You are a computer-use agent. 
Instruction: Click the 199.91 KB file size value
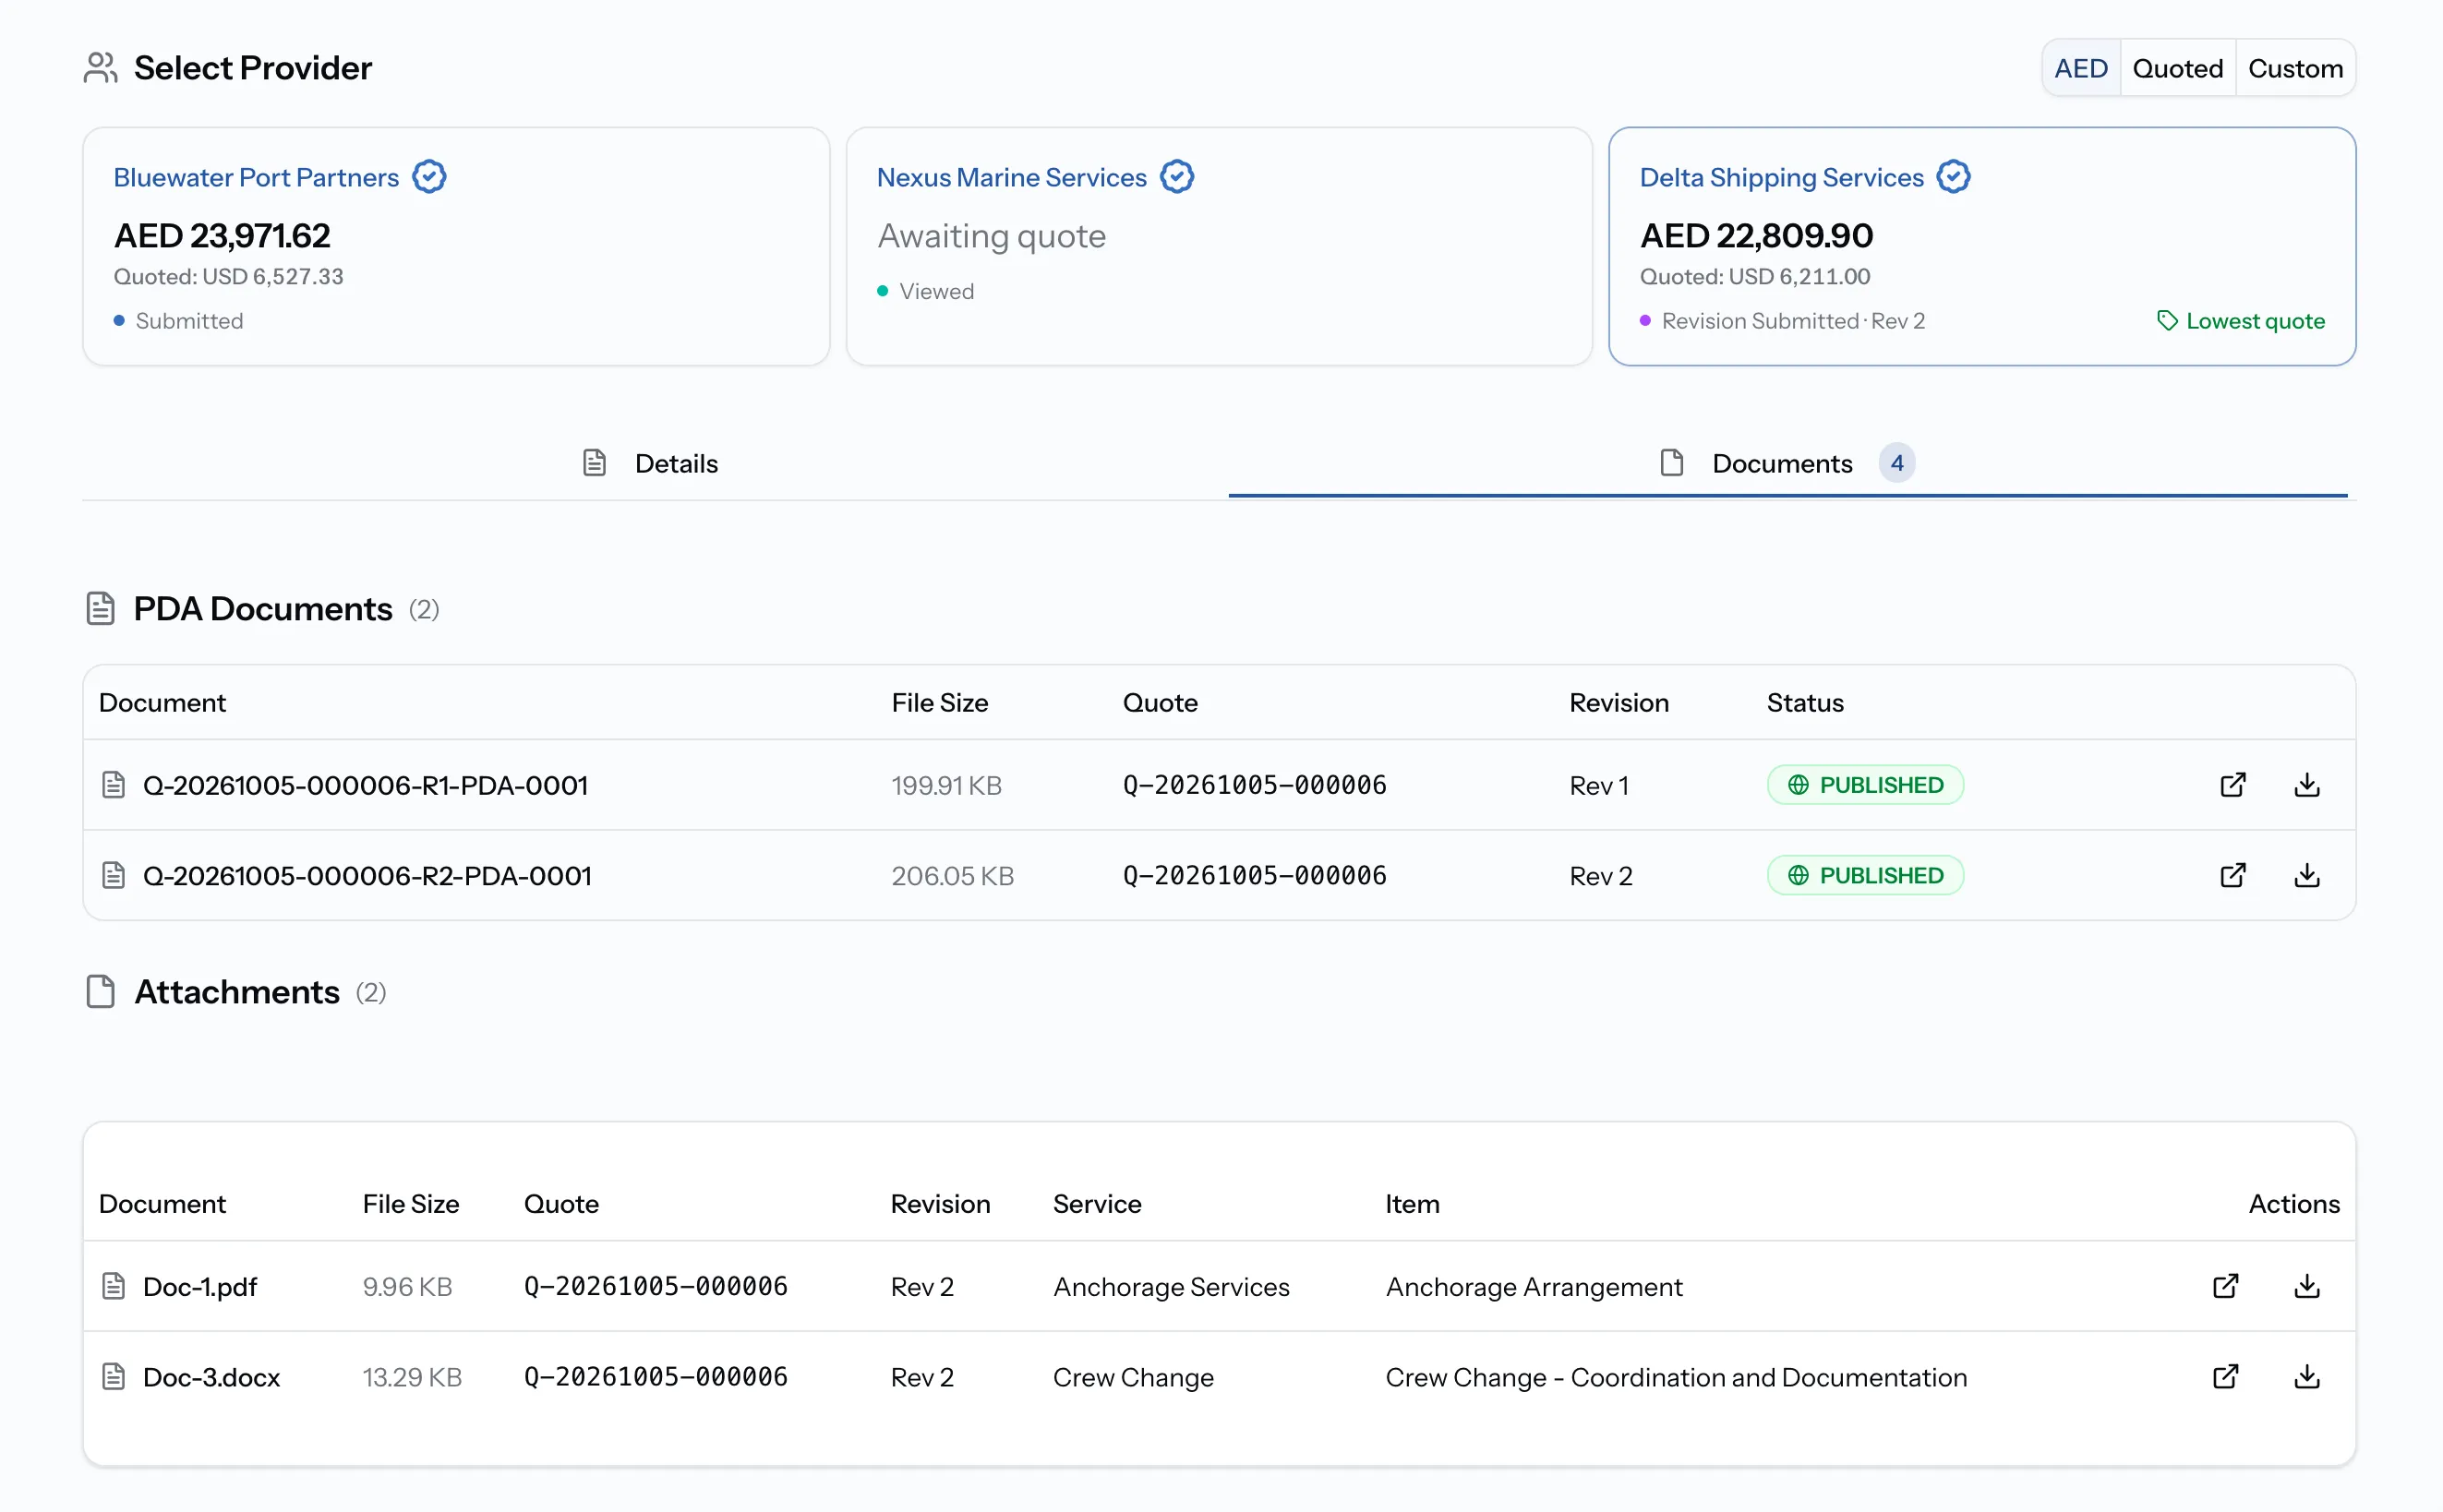946,785
